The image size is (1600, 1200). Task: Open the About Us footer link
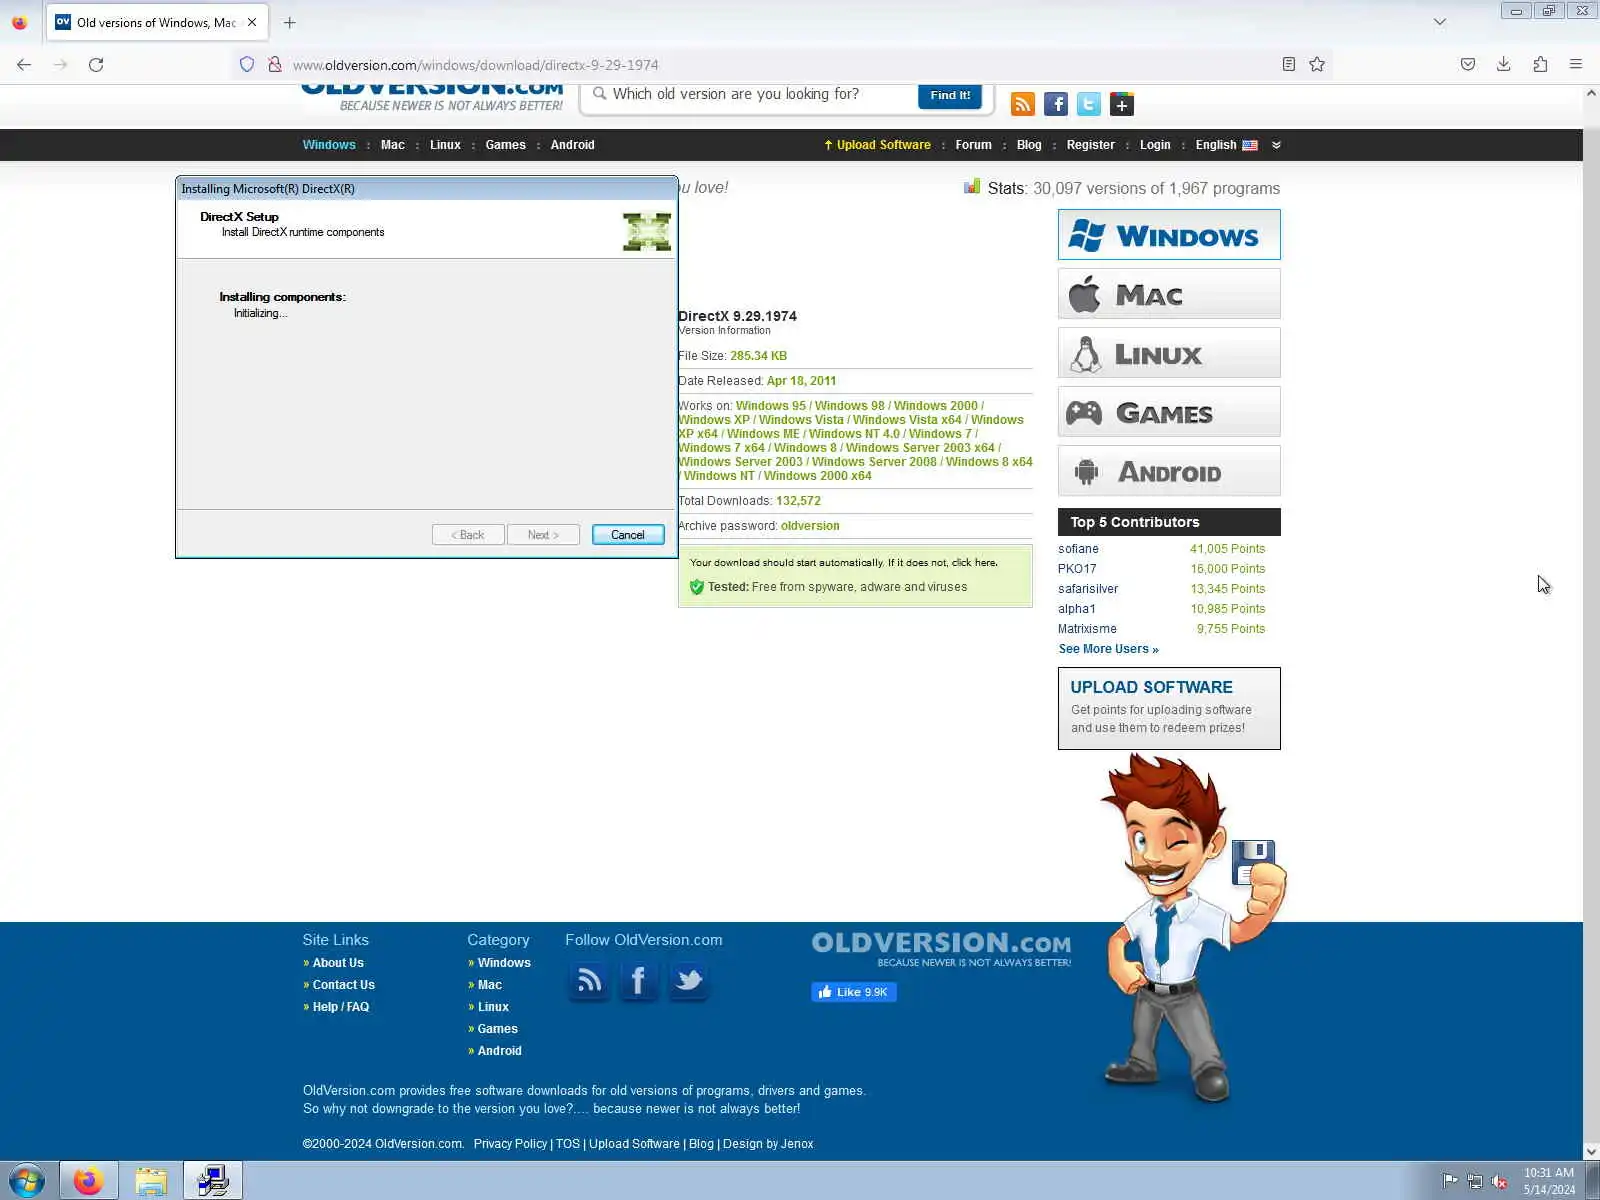coord(338,963)
